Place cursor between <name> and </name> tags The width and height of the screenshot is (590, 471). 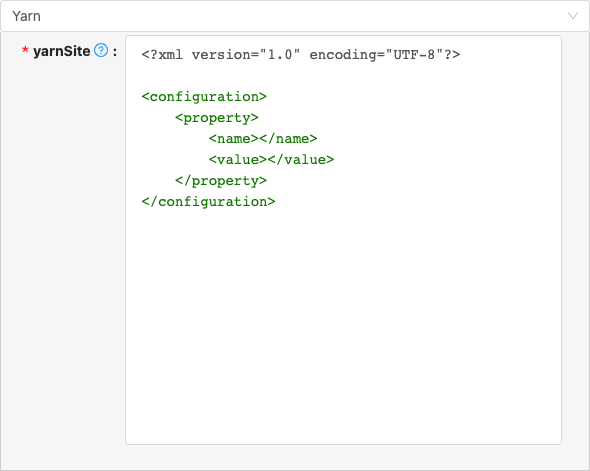coord(259,139)
